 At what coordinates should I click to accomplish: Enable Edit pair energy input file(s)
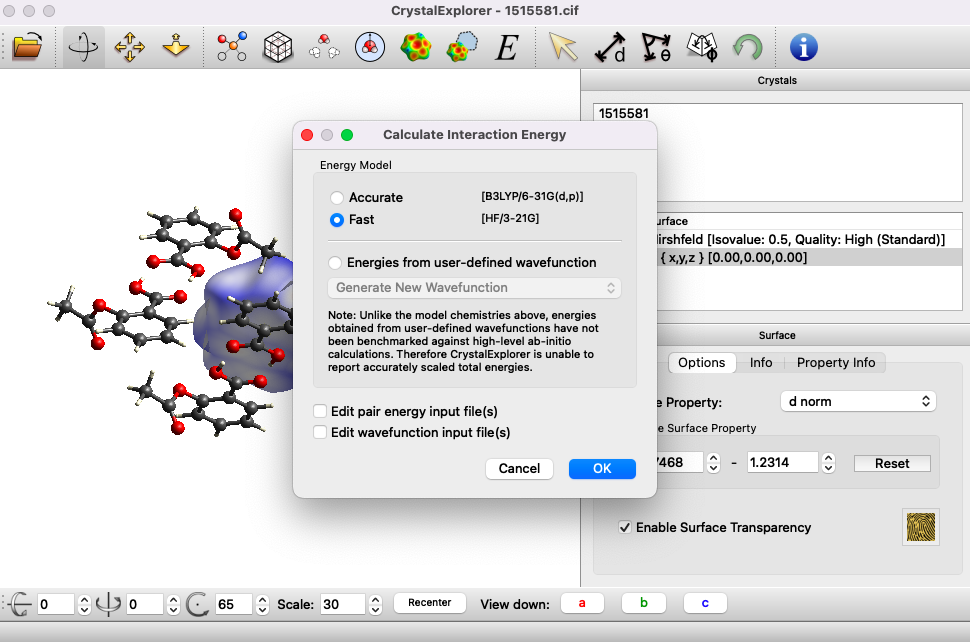320,411
